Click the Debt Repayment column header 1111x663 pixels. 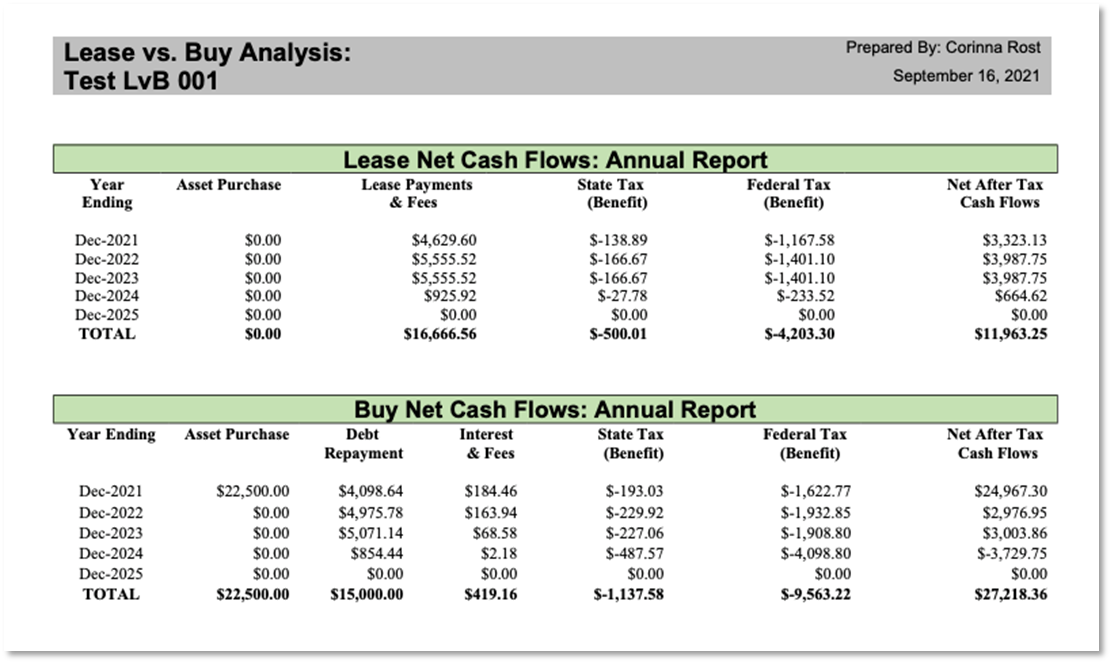coord(364,444)
